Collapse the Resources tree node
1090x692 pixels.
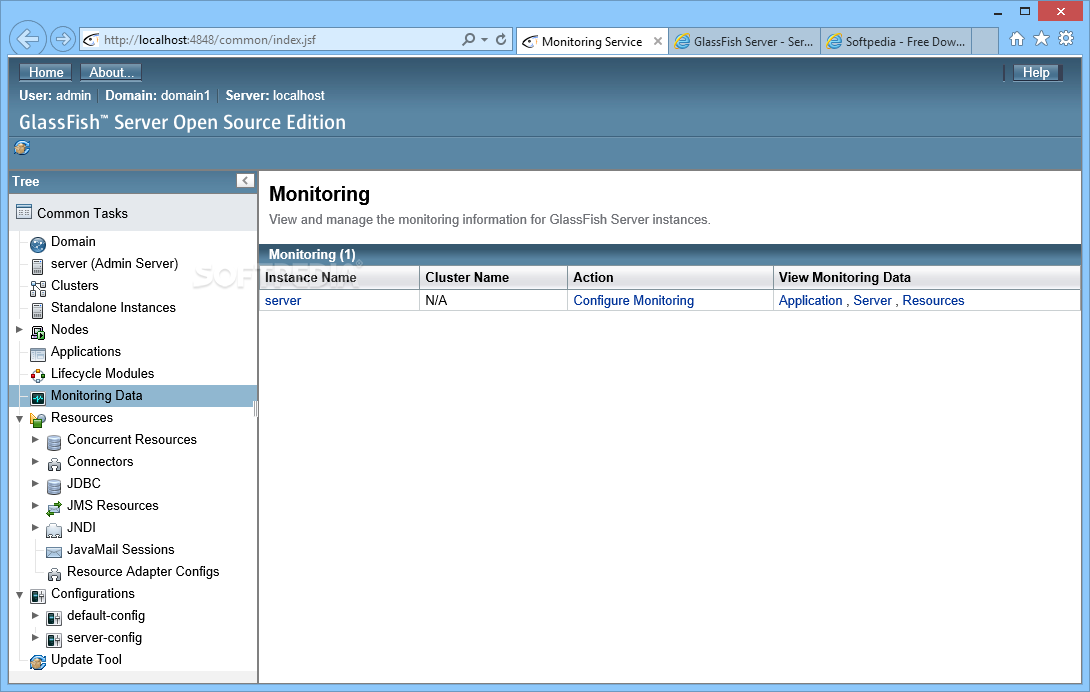[x=19, y=419]
